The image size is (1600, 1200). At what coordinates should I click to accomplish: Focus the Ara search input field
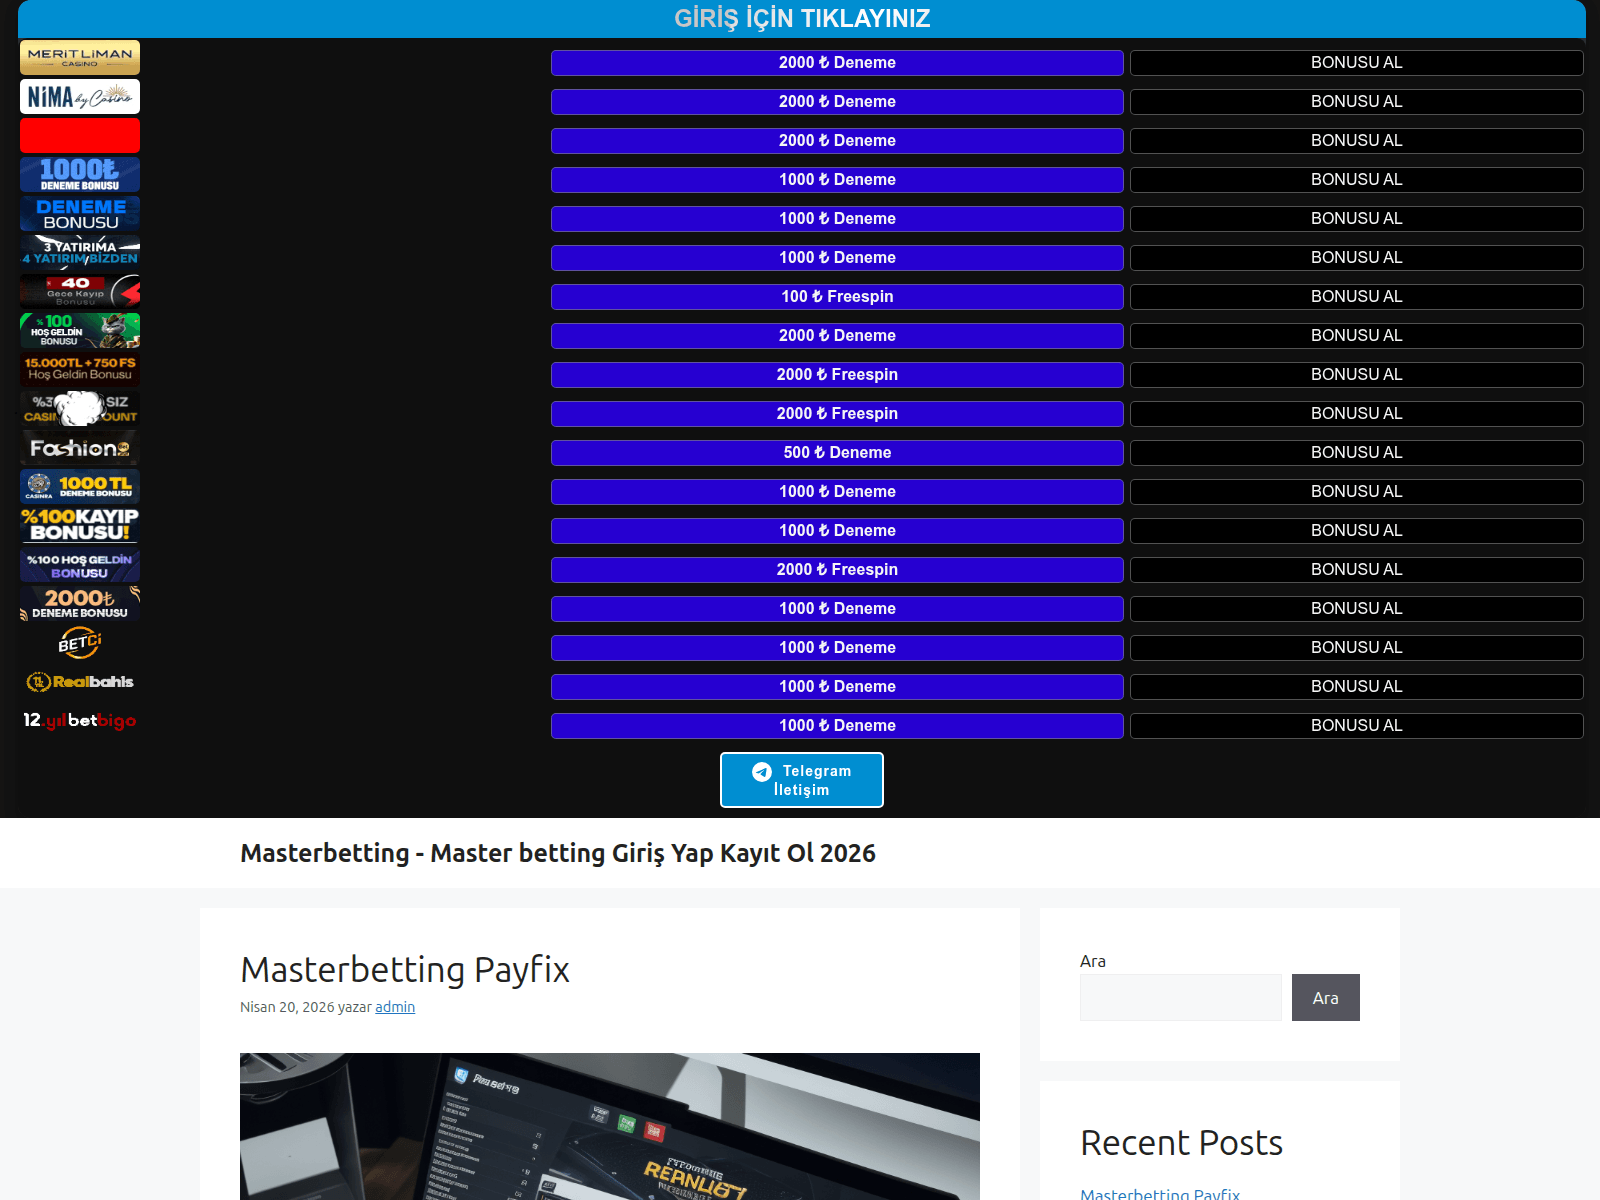tap(1180, 998)
